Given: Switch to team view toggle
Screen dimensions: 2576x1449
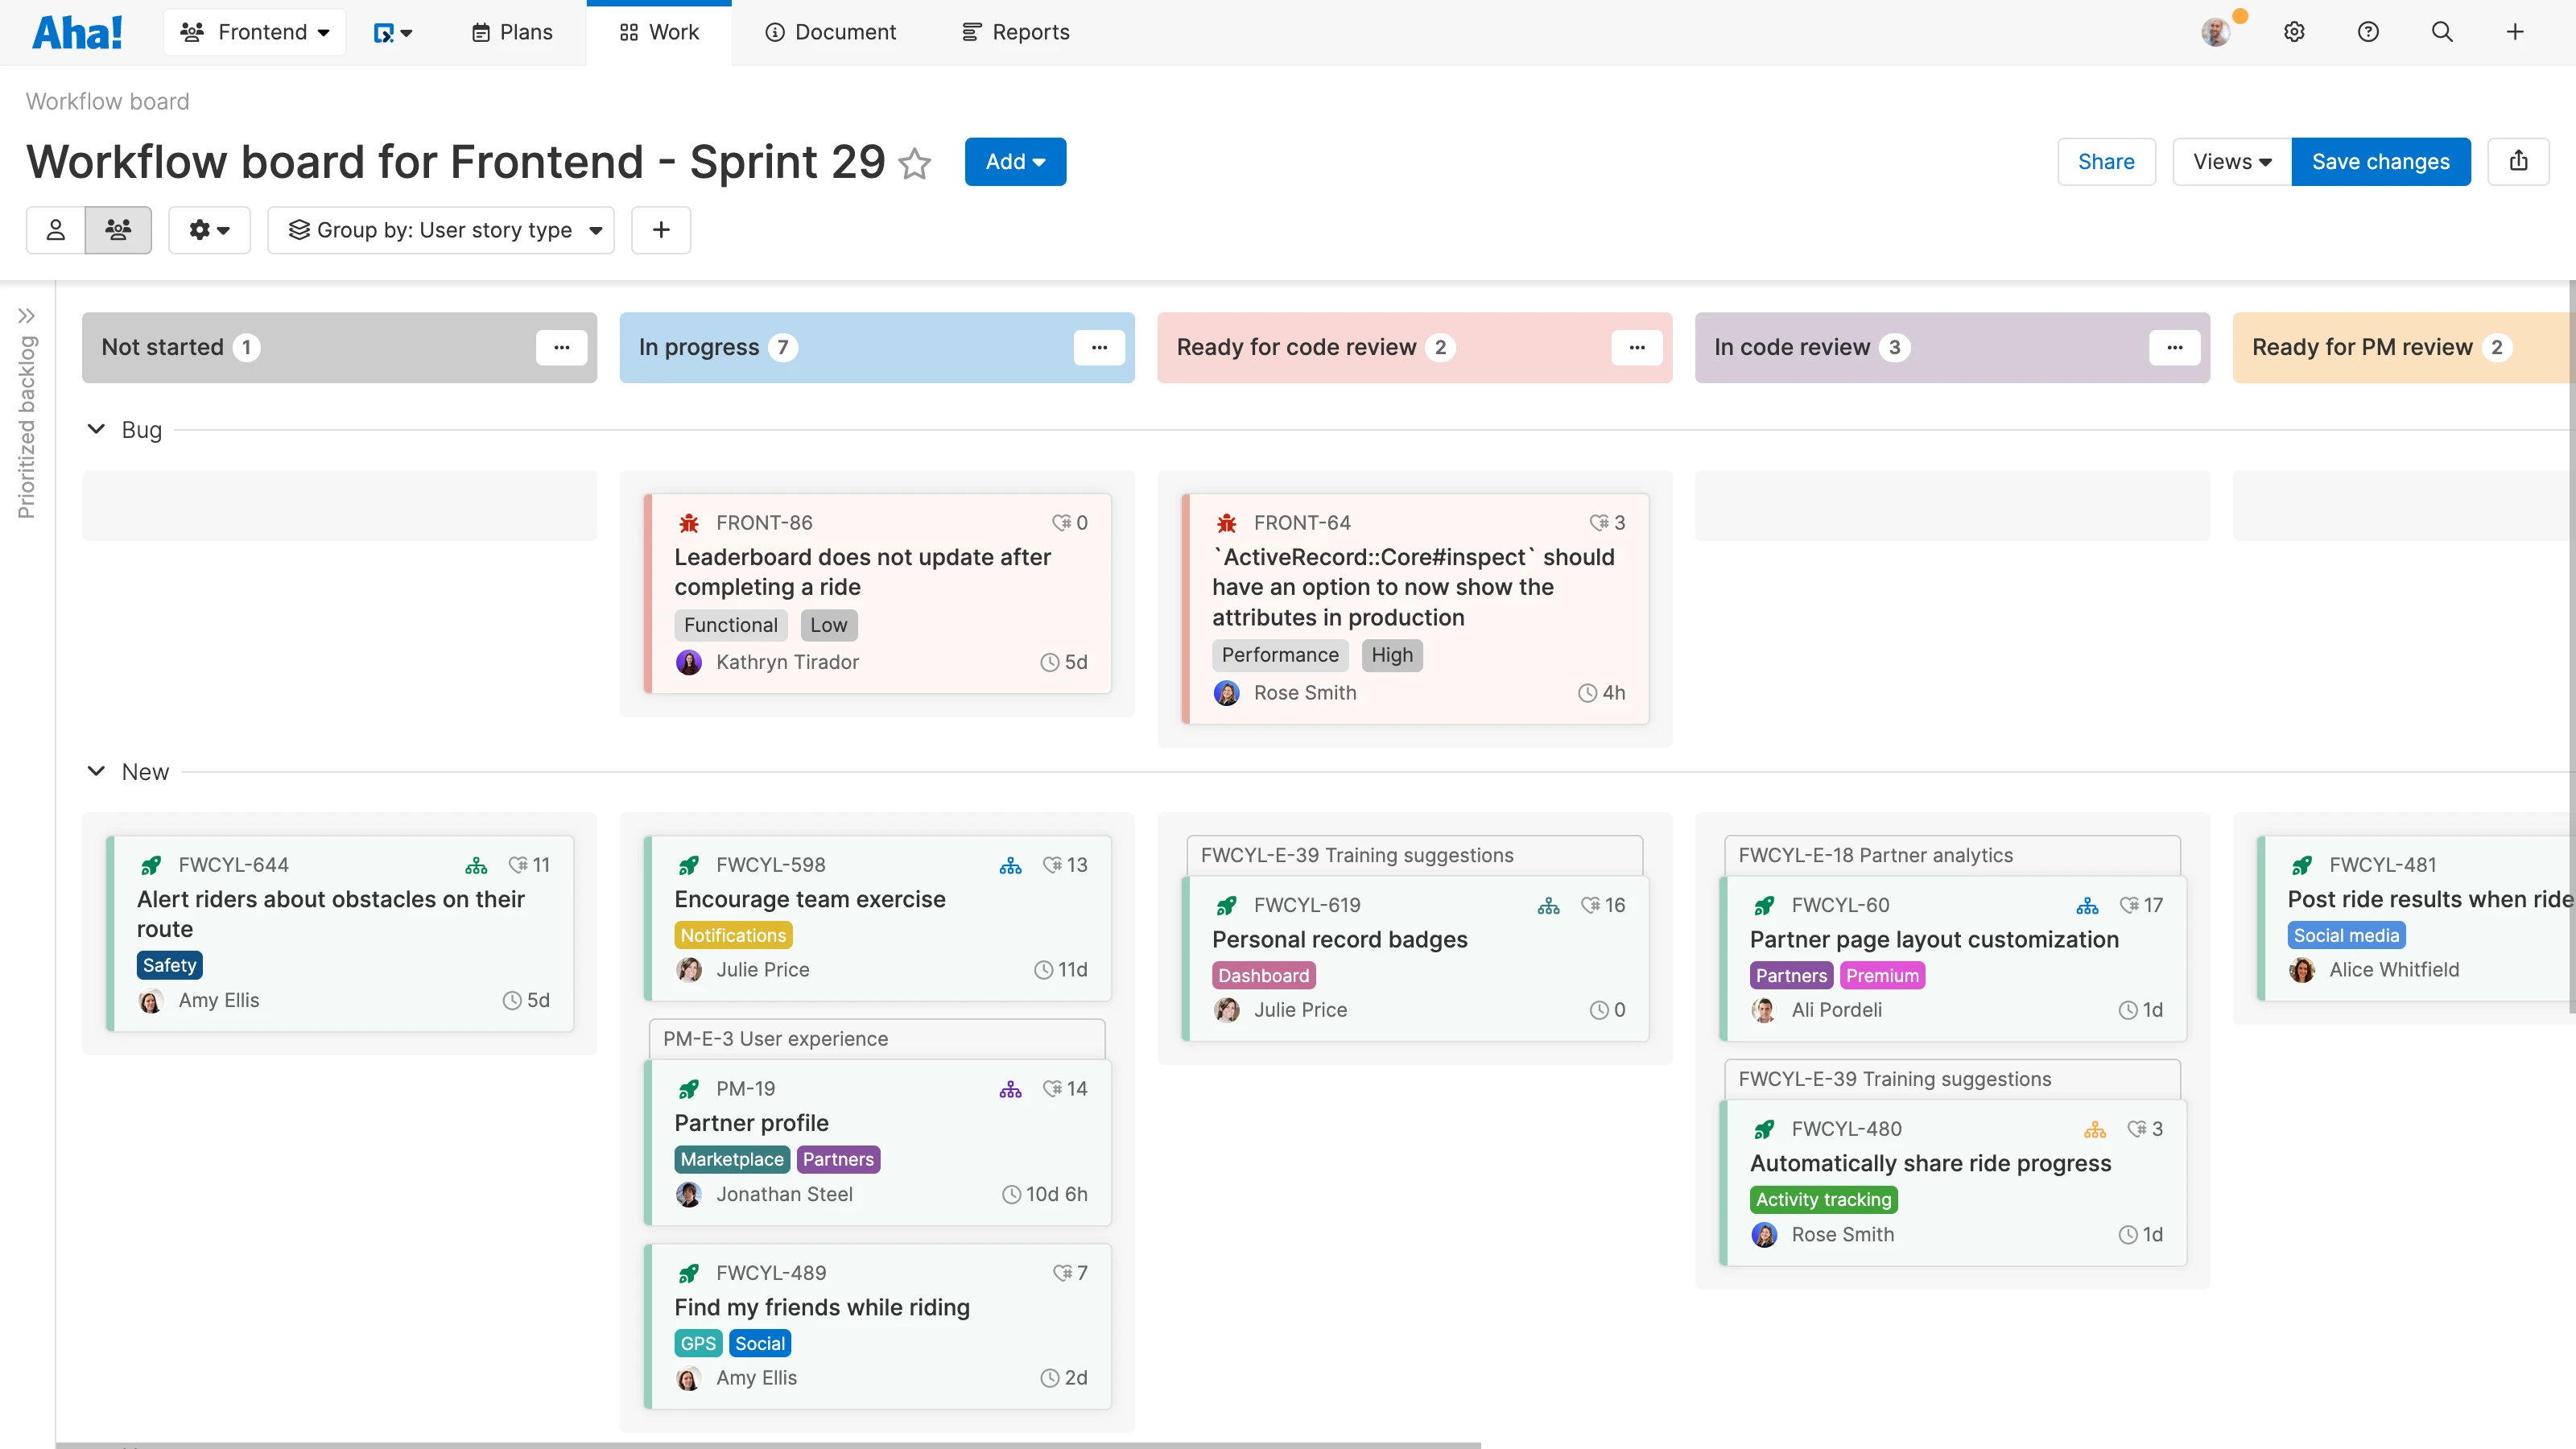Looking at the screenshot, I should (x=118, y=230).
